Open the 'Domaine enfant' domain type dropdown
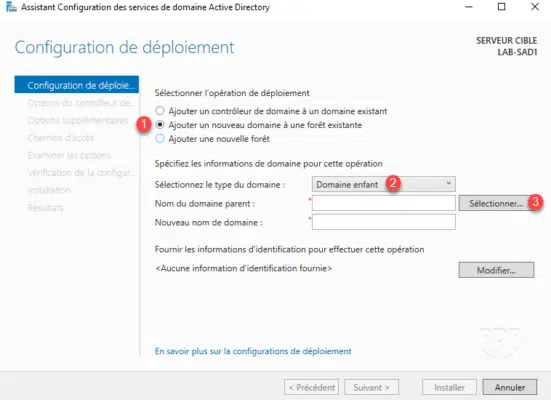This screenshot has height=400, width=551. (384, 184)
